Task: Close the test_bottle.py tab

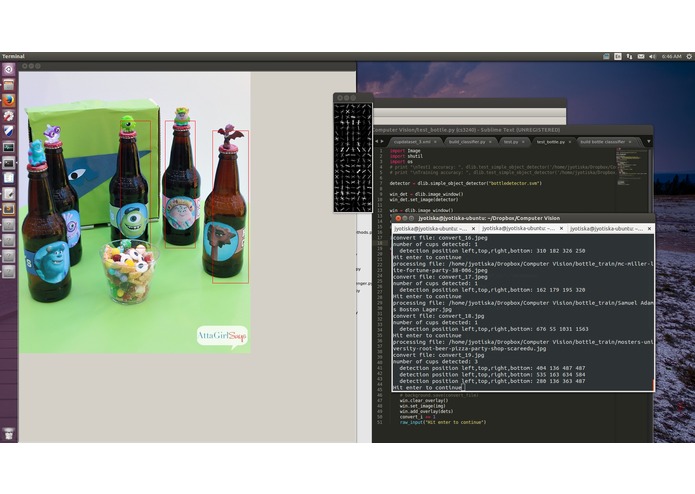Action: click(570, 142)
